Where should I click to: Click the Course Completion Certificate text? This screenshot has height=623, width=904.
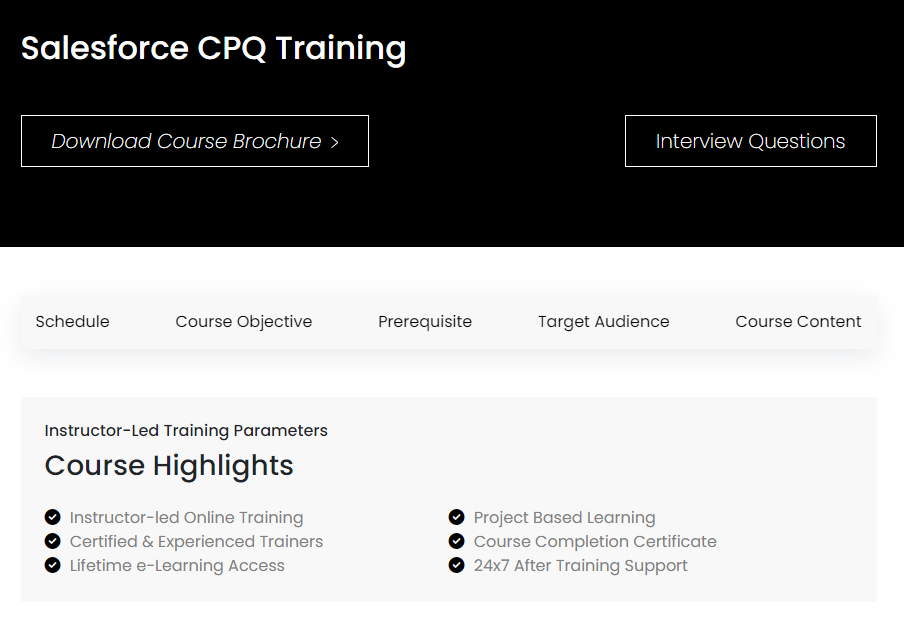(595, 541)
